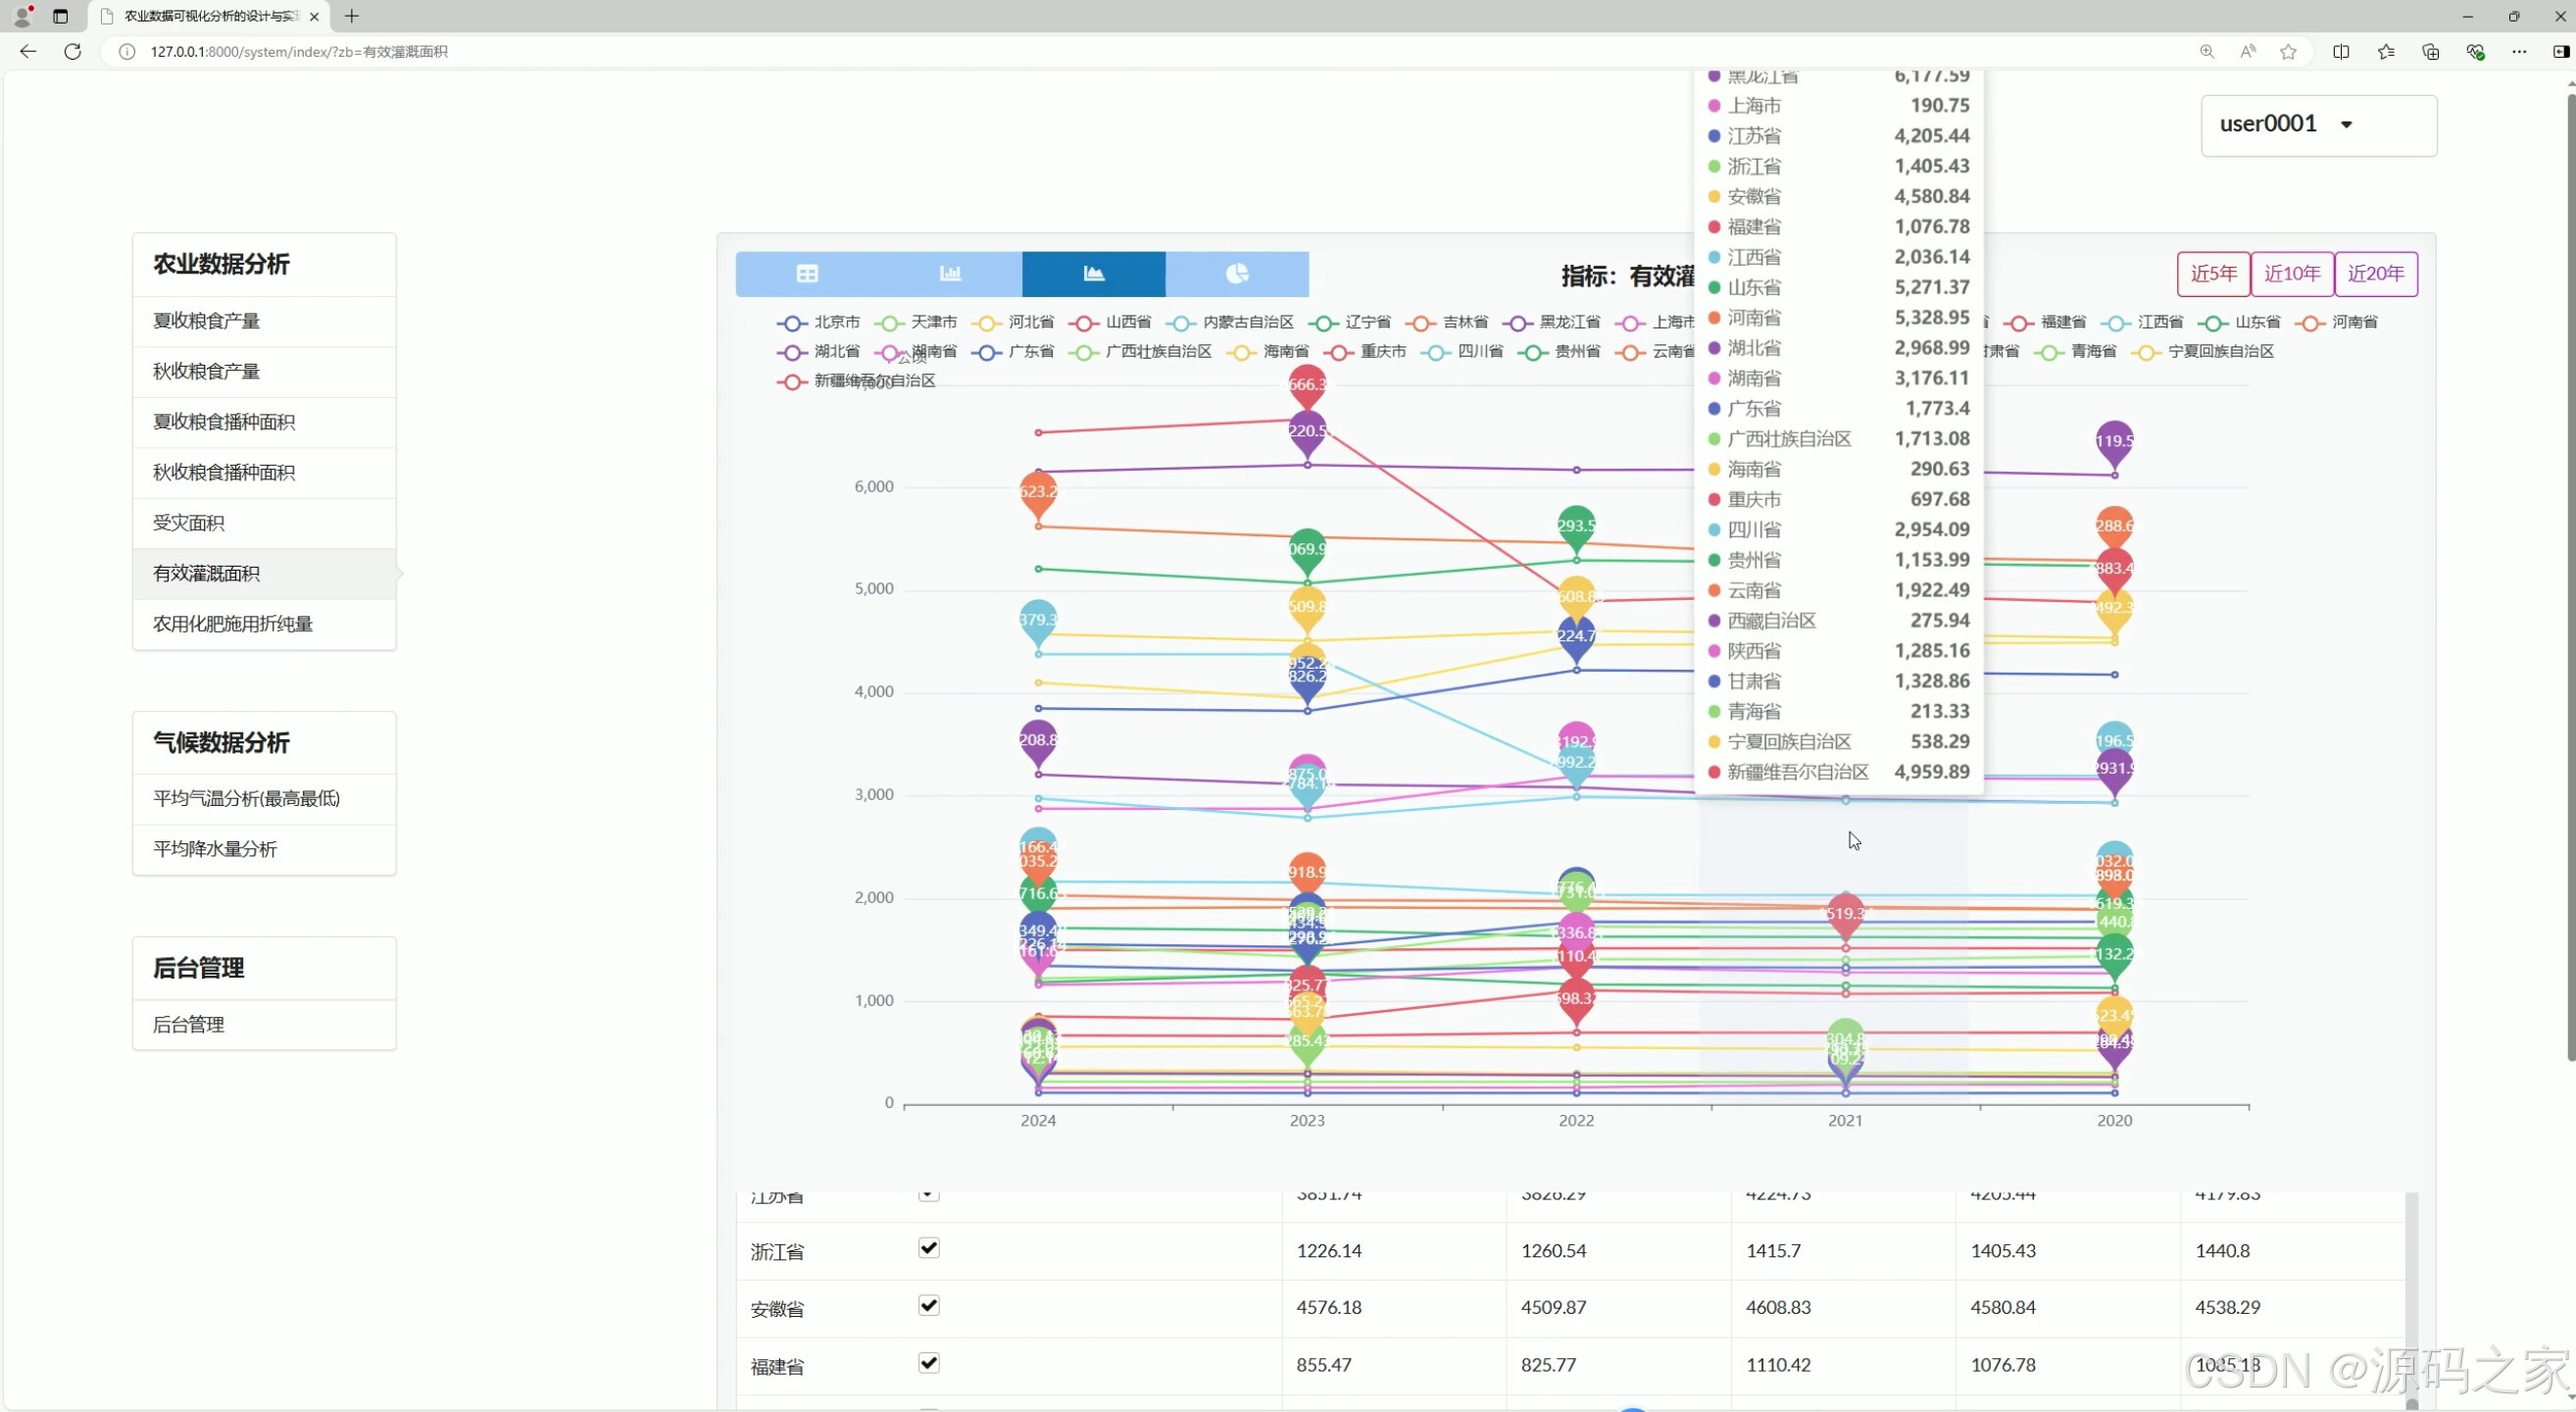Uncheck the 安徽省 row checkbox
2576x1412 pixels.
pos(928,1305)
